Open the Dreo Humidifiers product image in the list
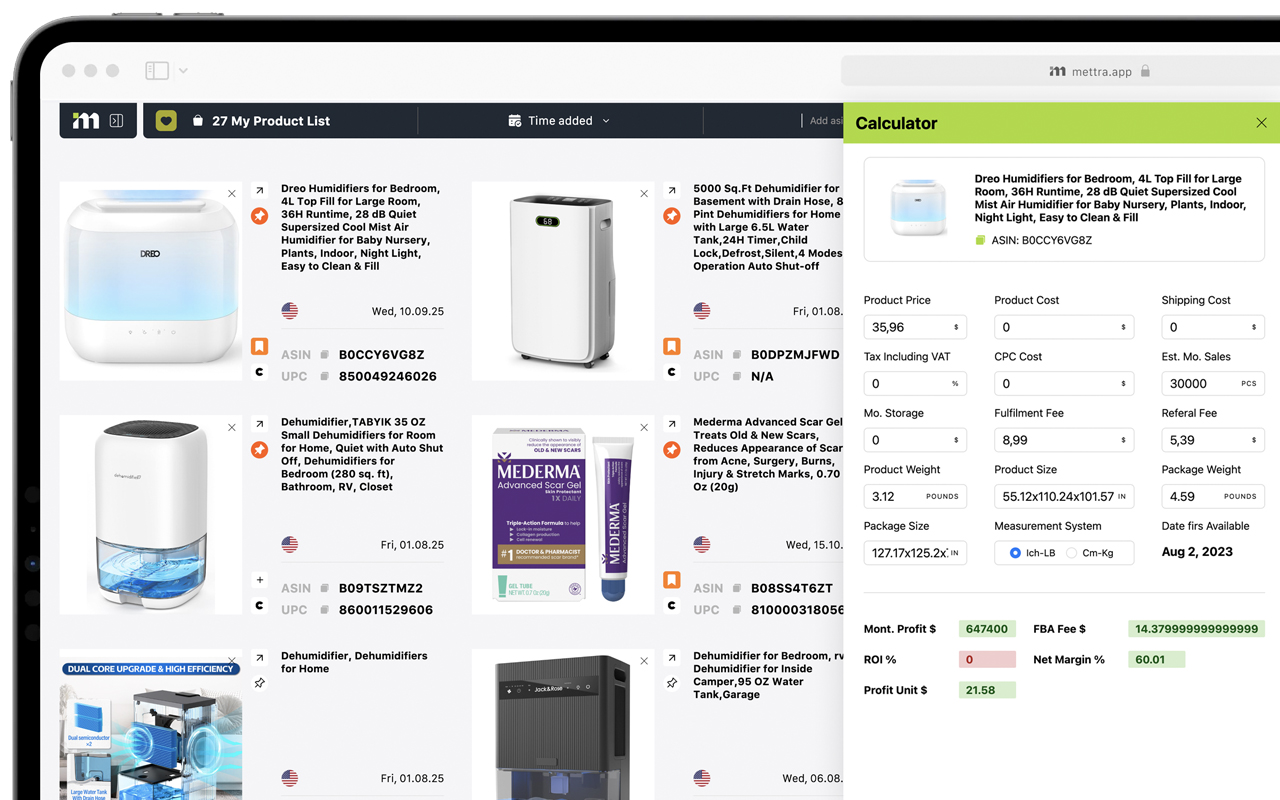 tap(151, 281)
